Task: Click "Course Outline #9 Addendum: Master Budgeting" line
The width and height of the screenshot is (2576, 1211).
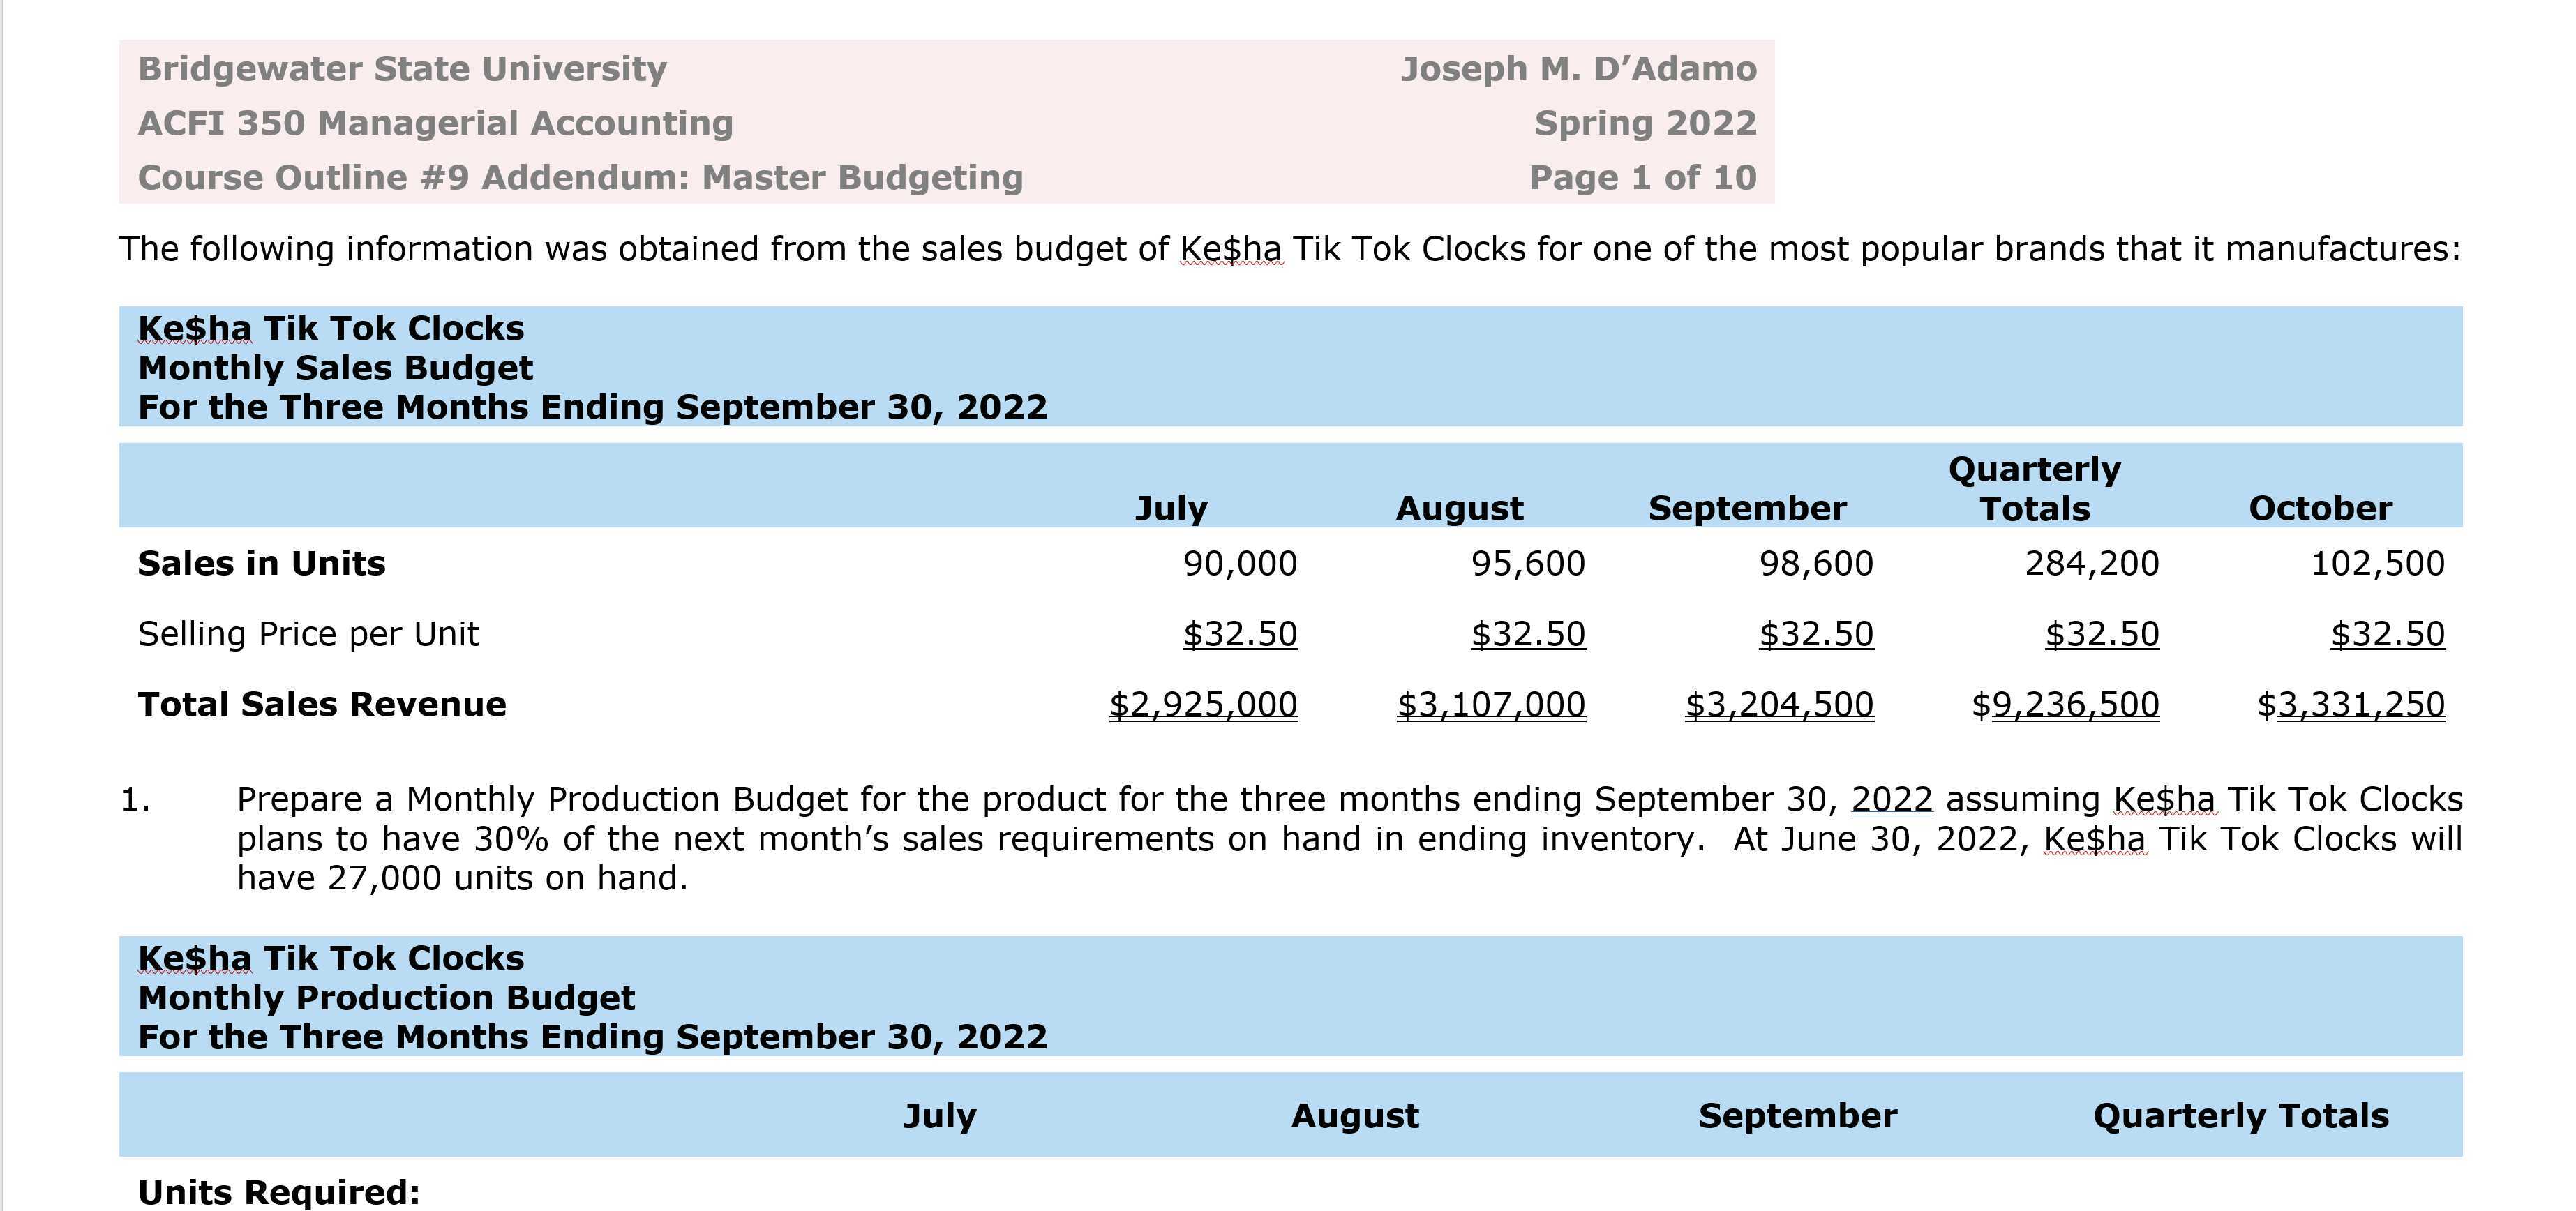Action: click(580, 178)
